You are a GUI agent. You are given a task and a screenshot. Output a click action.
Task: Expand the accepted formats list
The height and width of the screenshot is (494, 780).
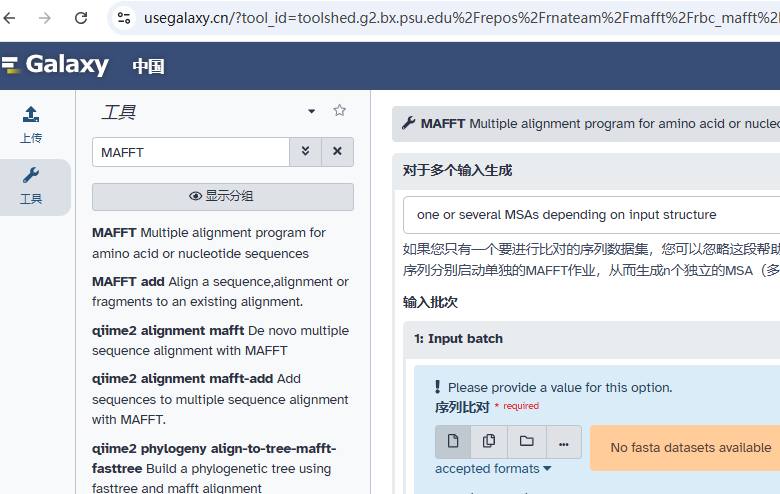(x=493, y=469)
